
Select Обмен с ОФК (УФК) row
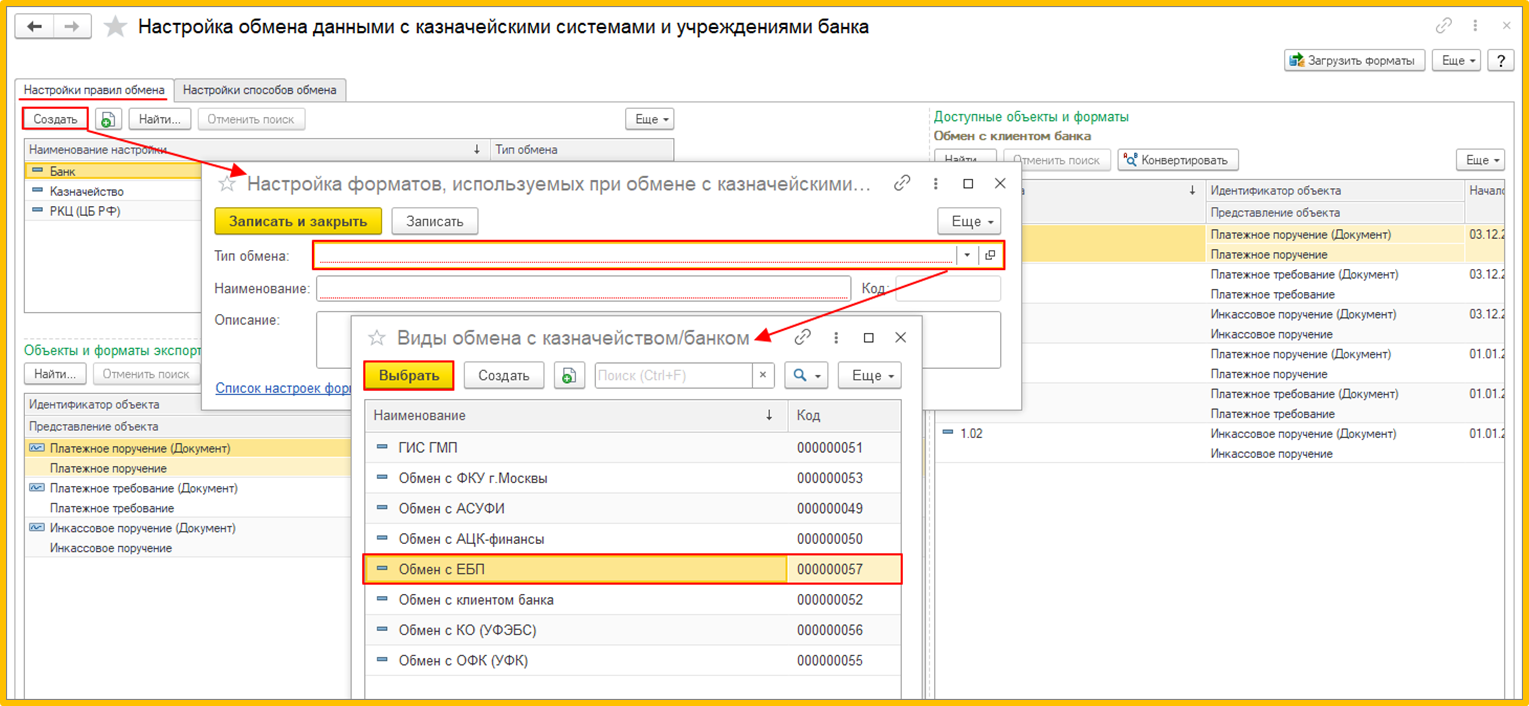(633, 661)
